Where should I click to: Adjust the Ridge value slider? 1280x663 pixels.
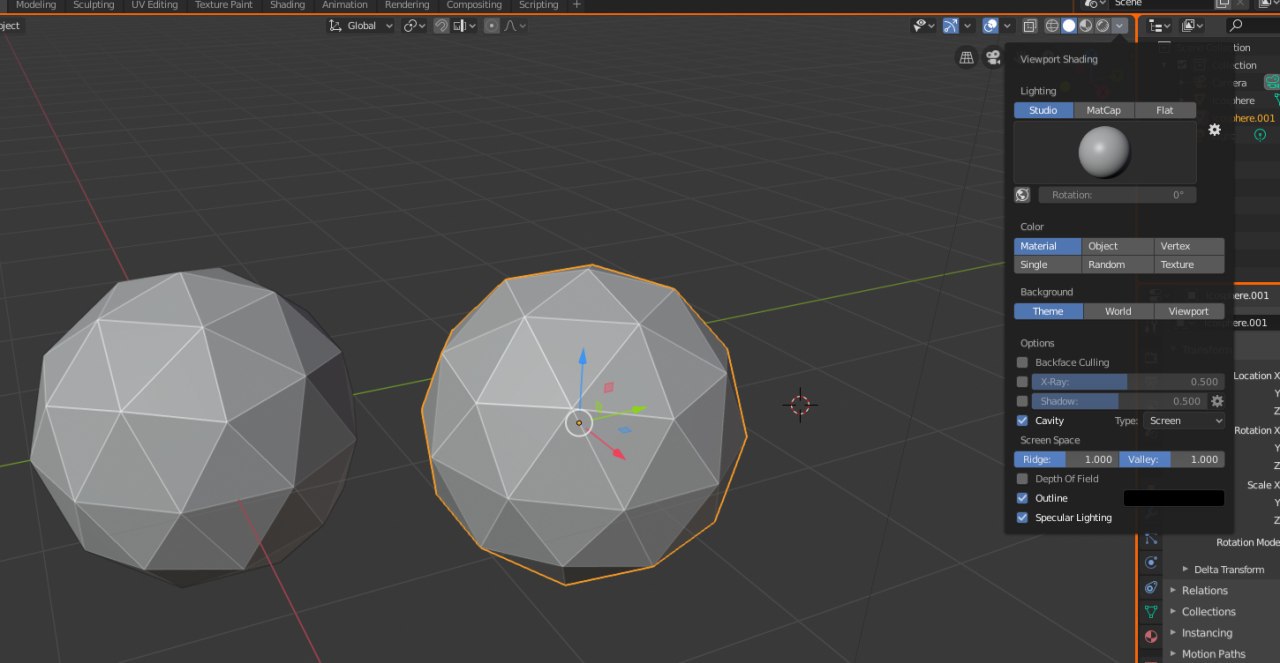coord(1066,459)
